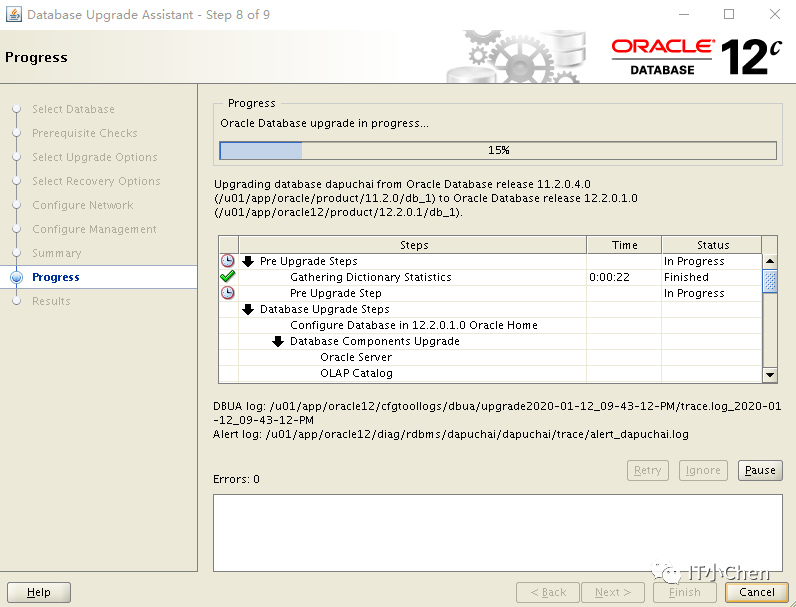Select the Configure Management wizard step
This screenshot has width=796, height=607.
pos(94,229)
